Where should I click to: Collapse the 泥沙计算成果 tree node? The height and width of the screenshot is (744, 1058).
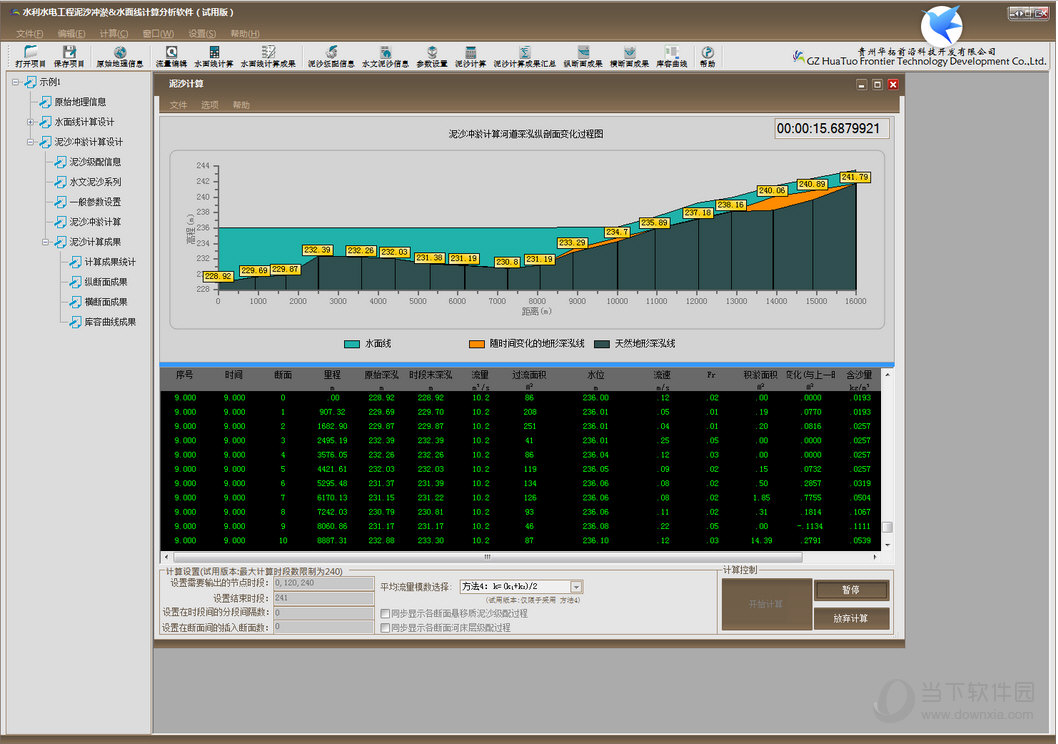[x=45, y=241]
